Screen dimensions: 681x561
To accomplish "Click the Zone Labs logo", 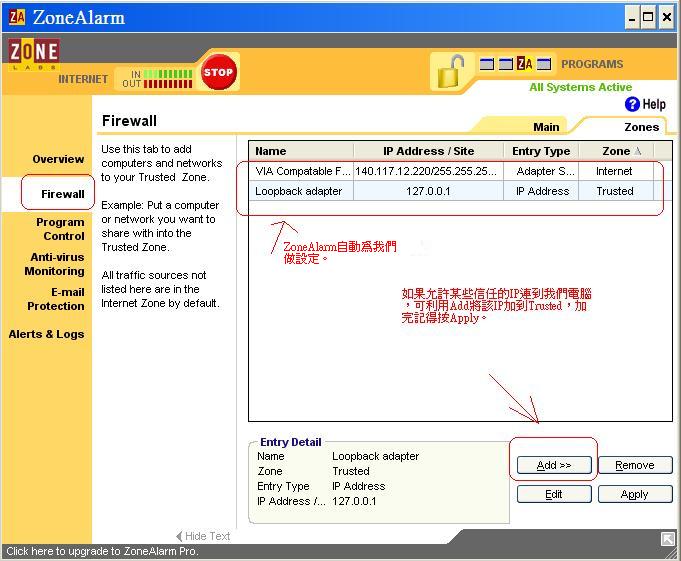I will 34,54.
